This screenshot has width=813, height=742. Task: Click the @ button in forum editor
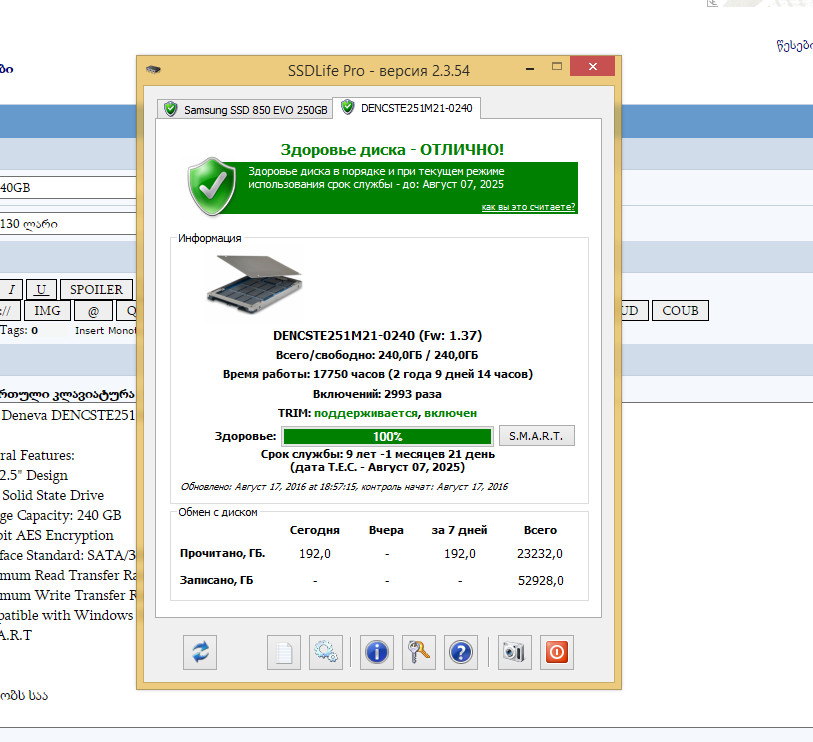[93, 311]
